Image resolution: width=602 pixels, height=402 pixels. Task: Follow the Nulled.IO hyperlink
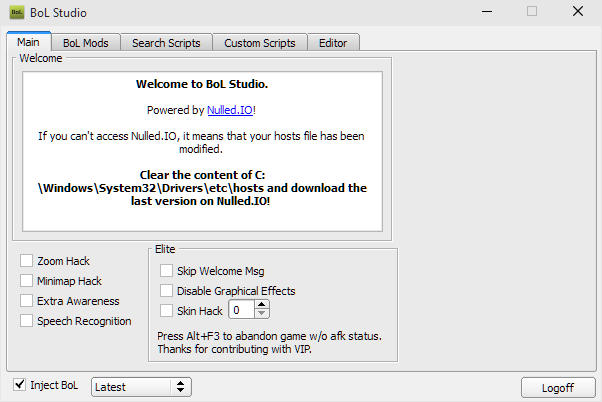click(x=230, y=110)
